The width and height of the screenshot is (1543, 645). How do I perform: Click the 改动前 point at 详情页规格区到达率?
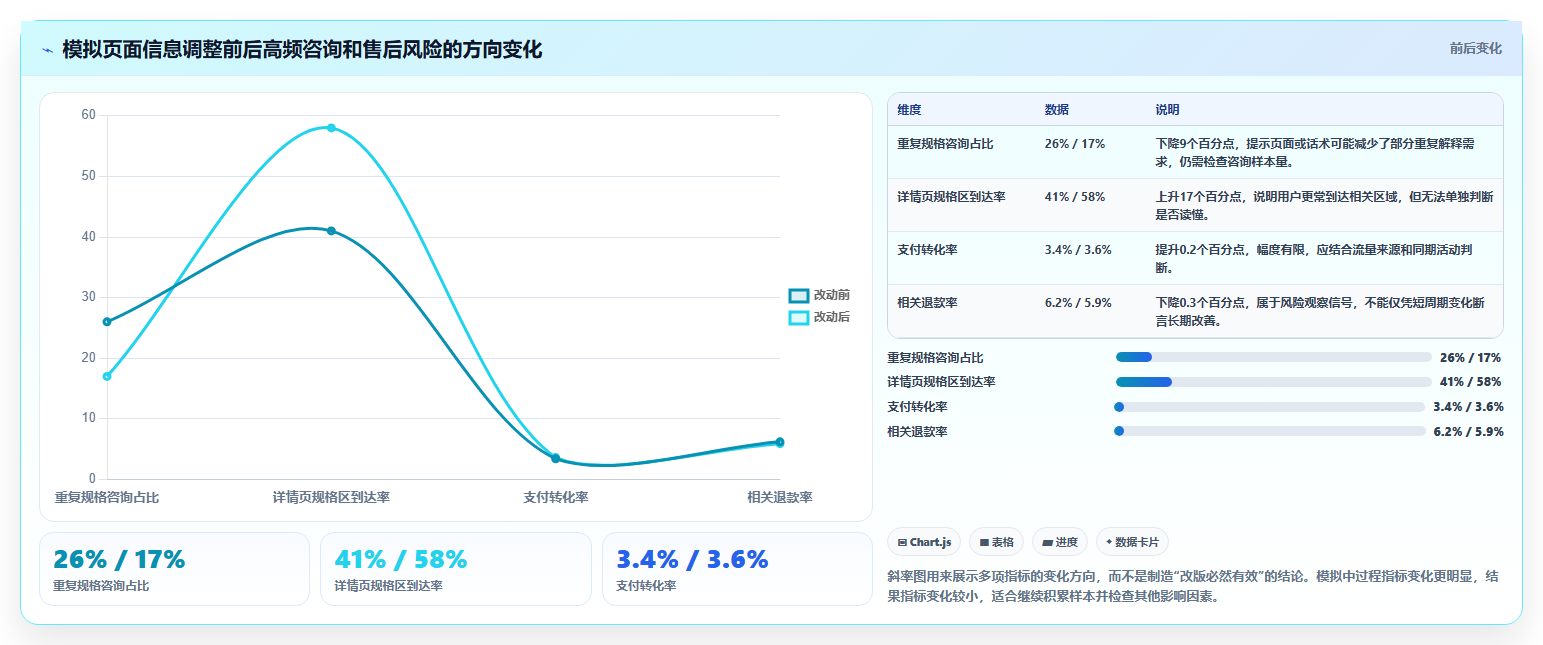pos(331,231)
